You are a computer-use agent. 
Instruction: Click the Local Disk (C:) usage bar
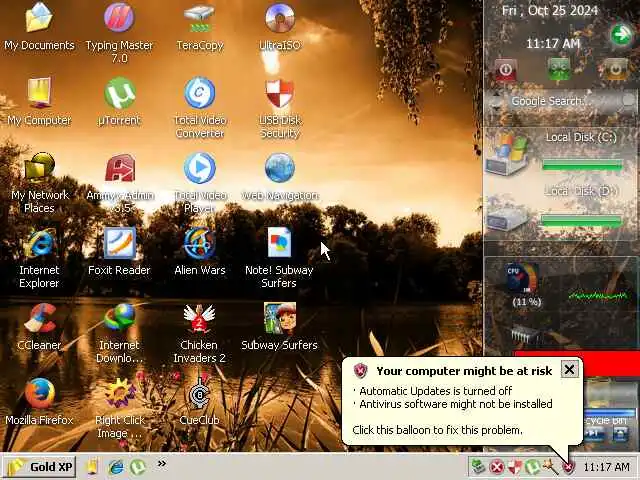coord(582,166)
